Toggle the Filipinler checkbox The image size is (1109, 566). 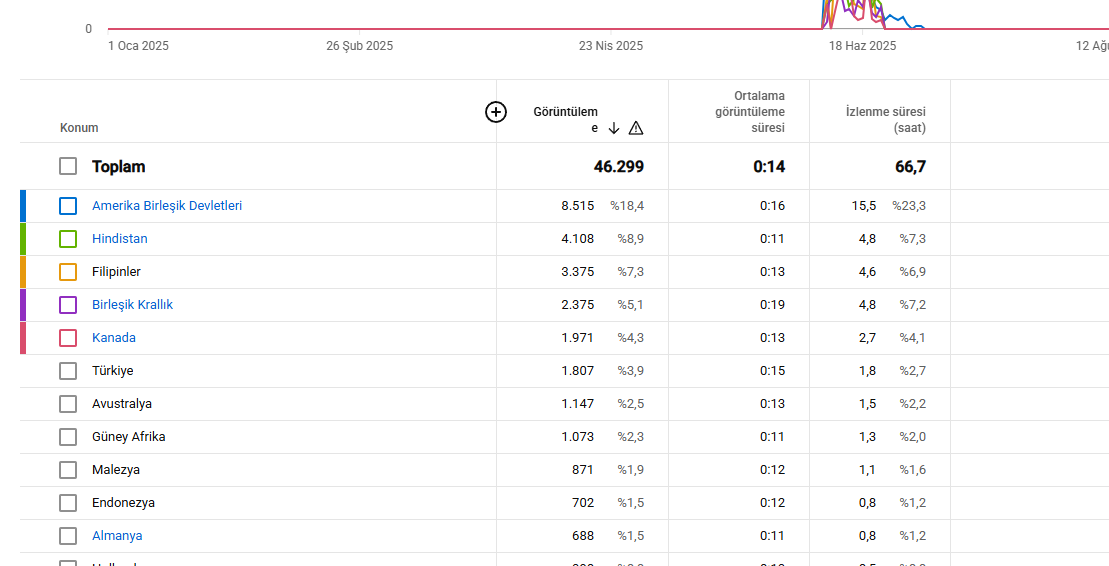(x=68, y=272)
